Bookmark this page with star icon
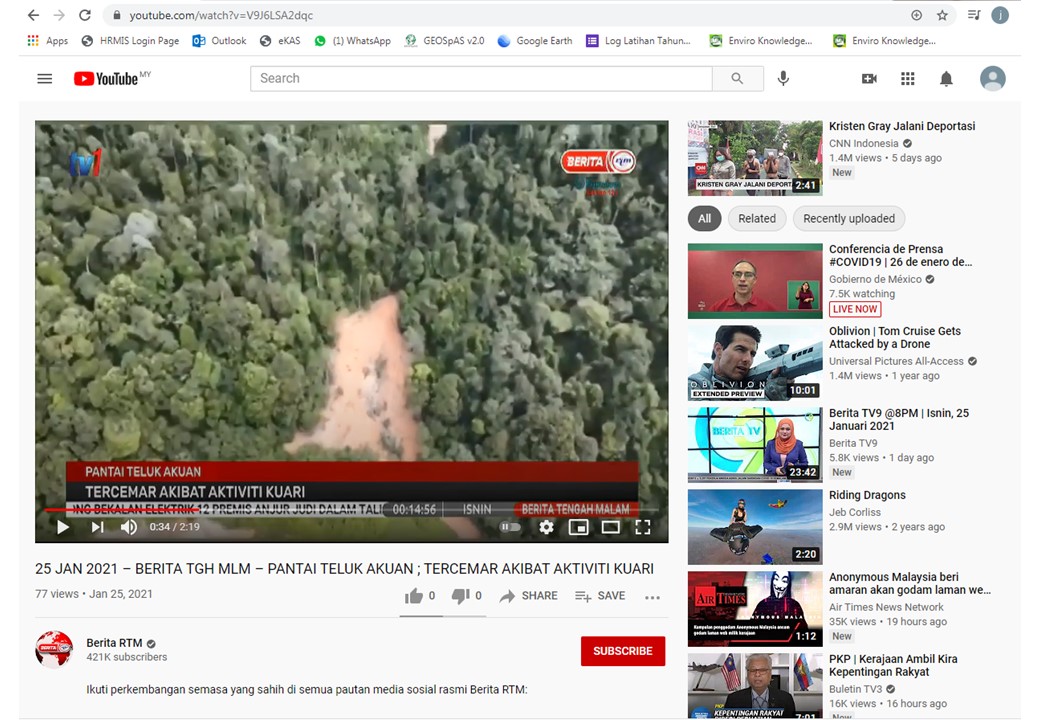1040x720 pixels. [942, 15]
